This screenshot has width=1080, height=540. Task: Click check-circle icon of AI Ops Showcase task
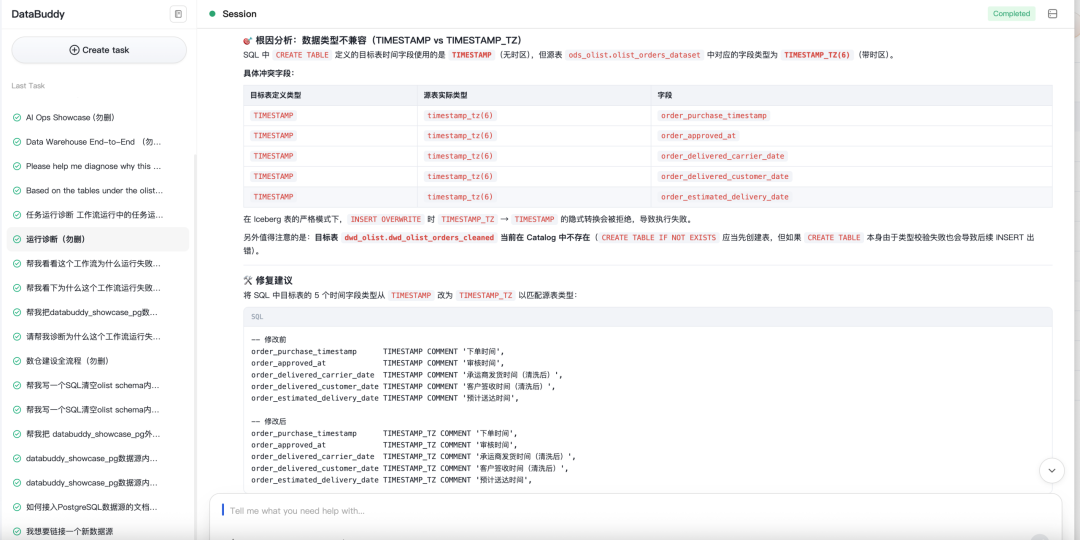(x=17, y=118)
